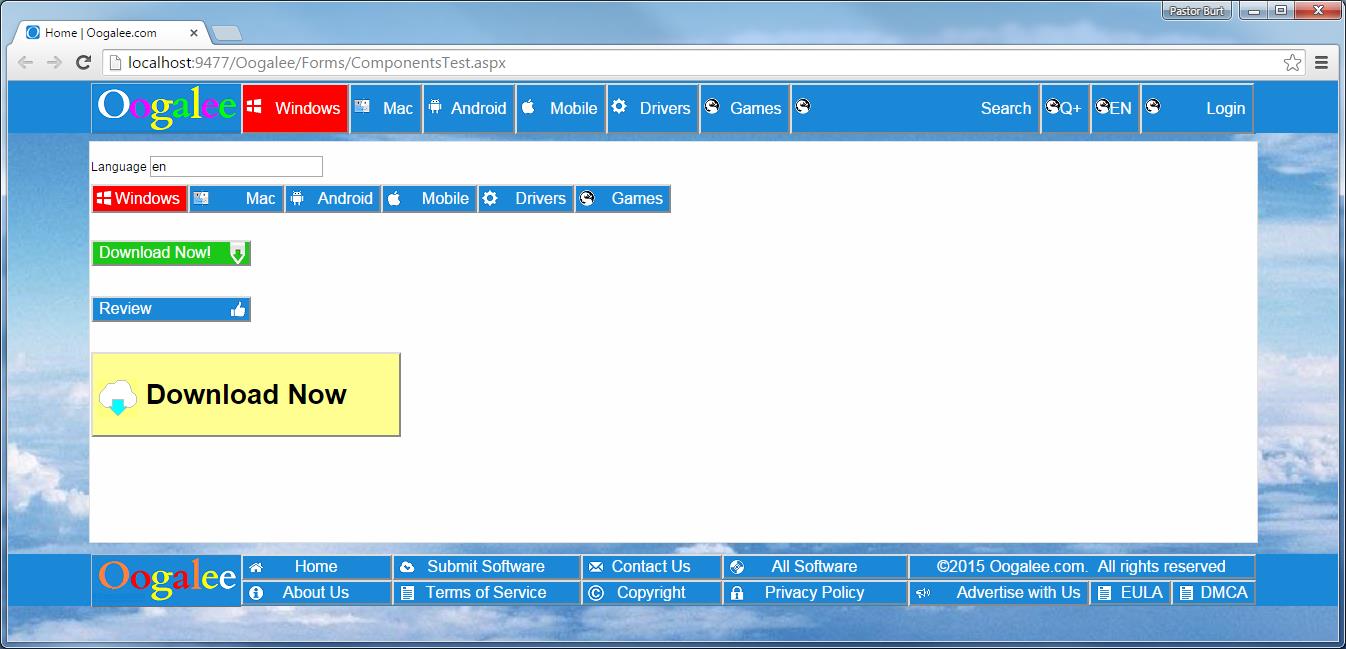Click the Search item in the top bar
1346x649 pixels.
[914, 108]
